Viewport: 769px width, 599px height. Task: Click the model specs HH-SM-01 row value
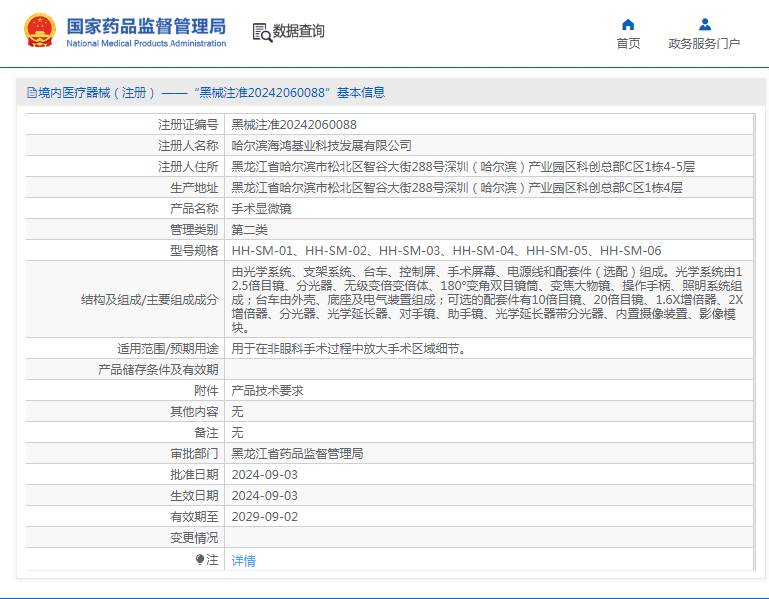pyautogui.click(x=446, y=251)
